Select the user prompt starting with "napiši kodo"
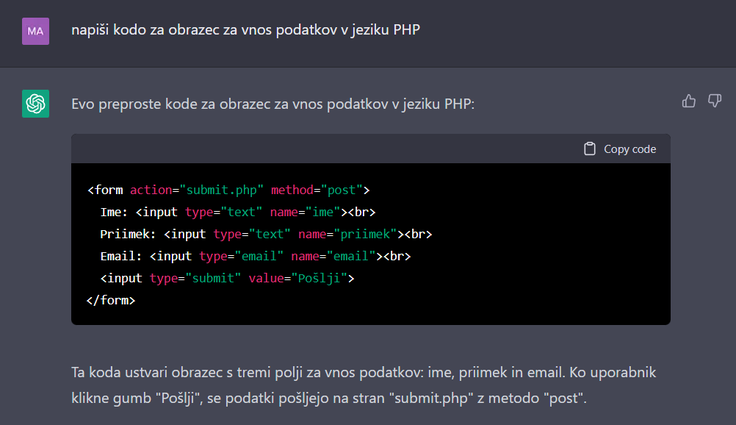736x425 pixels. [245, 30]
